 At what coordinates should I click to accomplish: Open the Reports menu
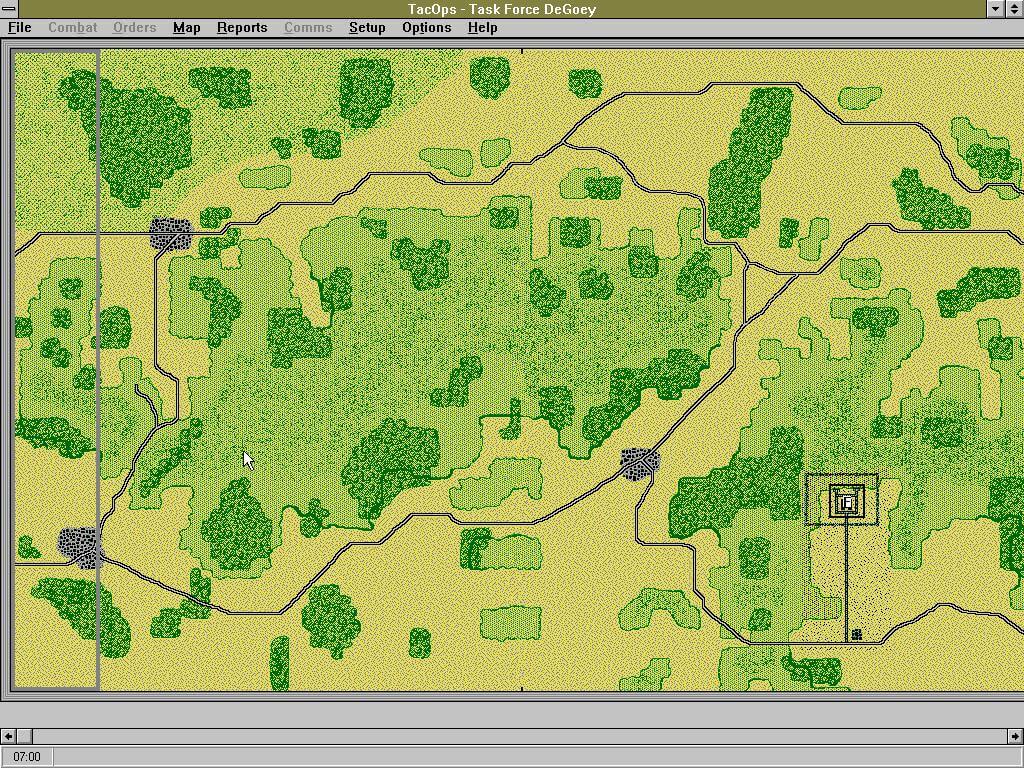click(242, 27)
